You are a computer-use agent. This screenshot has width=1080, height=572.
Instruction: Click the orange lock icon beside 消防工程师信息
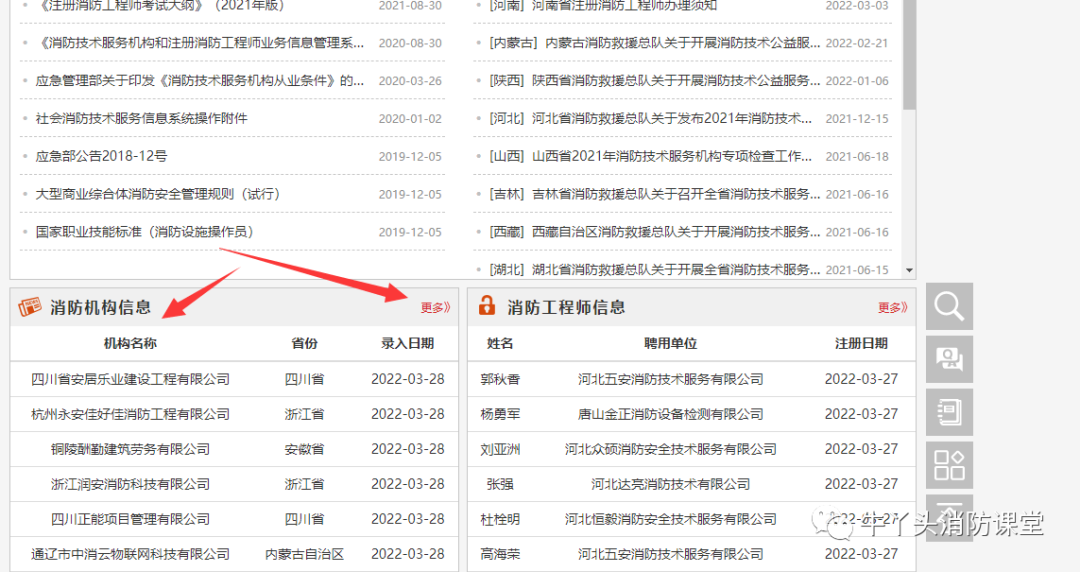[487, 305]
